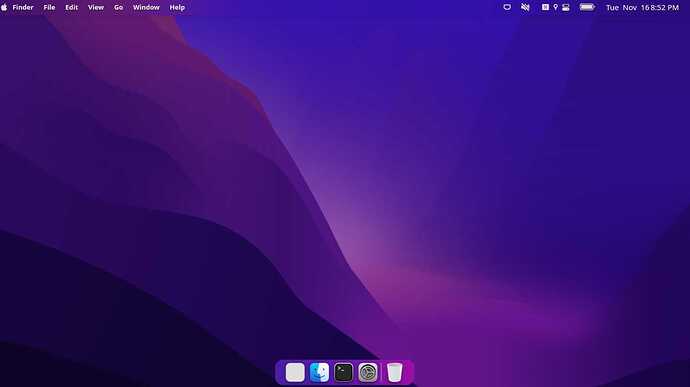690x387 pixels.
Task: Open the Help menu
Action: point(177,7)
